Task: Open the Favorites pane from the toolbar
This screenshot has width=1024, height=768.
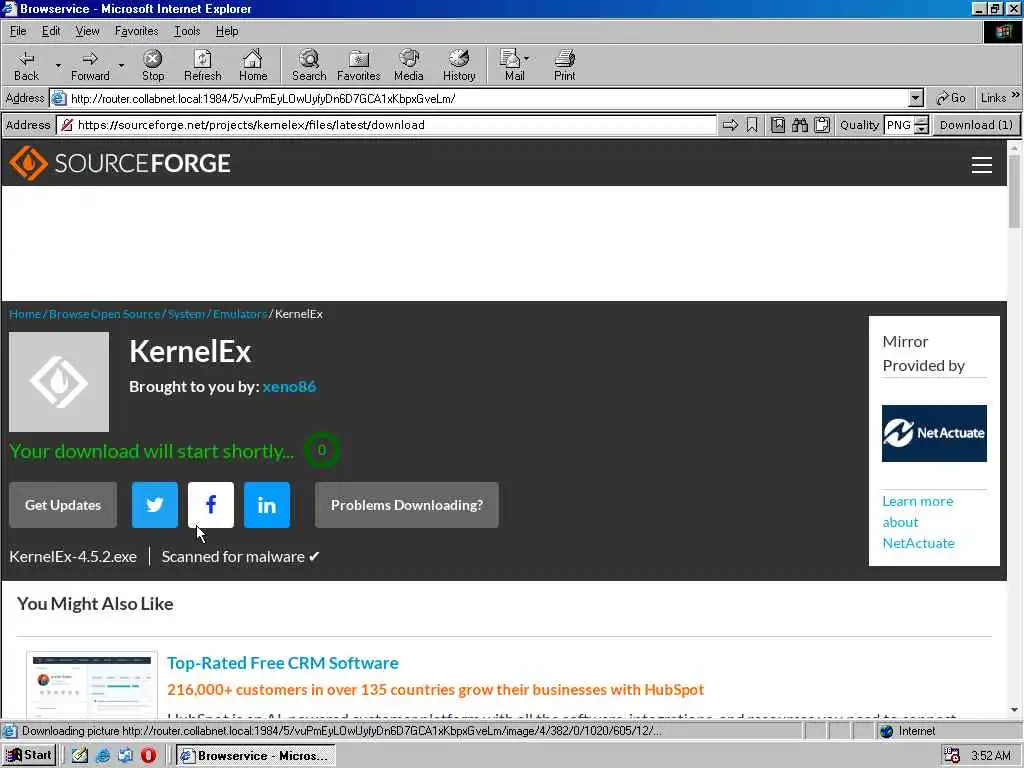Action: [359, 66]
